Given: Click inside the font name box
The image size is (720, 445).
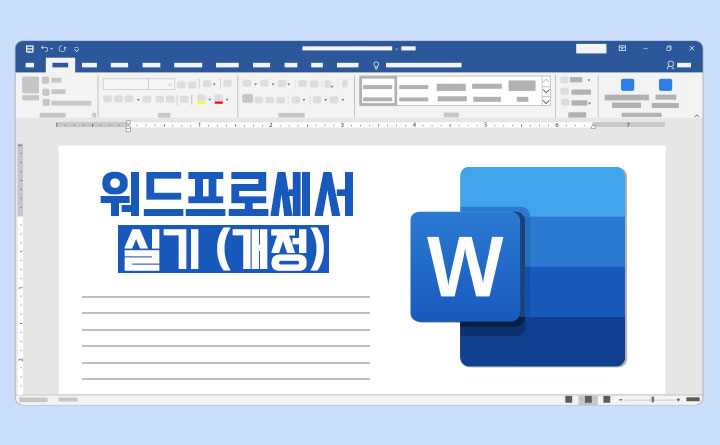Looking at the screenshot, I should (x=125, y=84).
